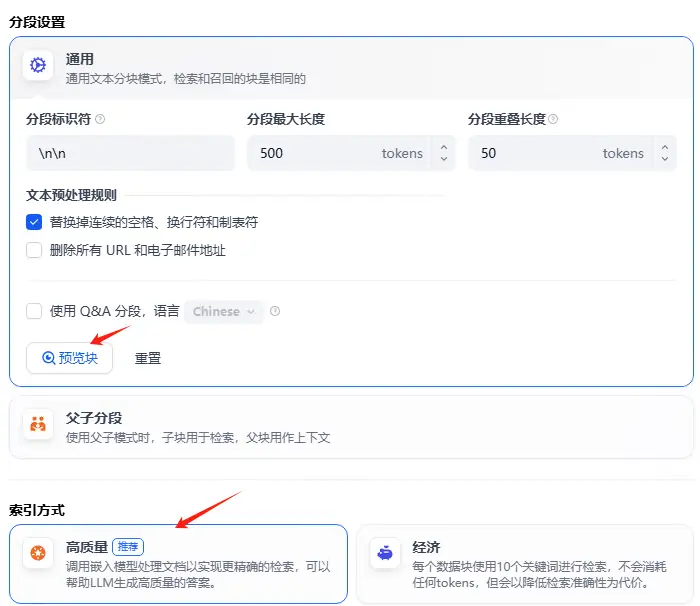The height and width of the screenshot is (606, 700).
Task: Click the General mode gear icon
Action: click(x=38, y=65)
